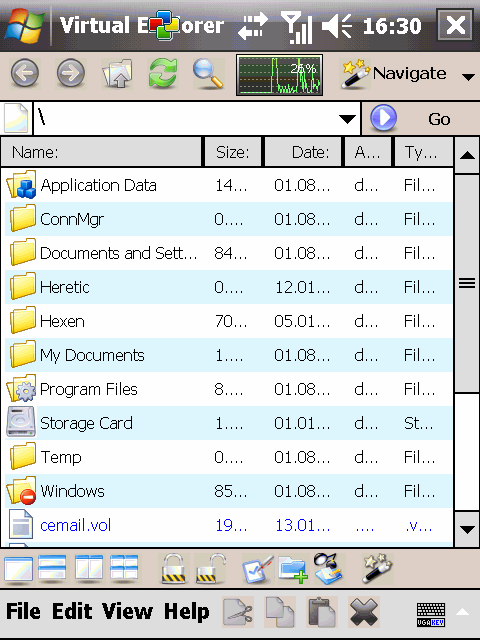Sort by the Name column header
The height and width of the screenshot is (640, 480).
(101, 152)
